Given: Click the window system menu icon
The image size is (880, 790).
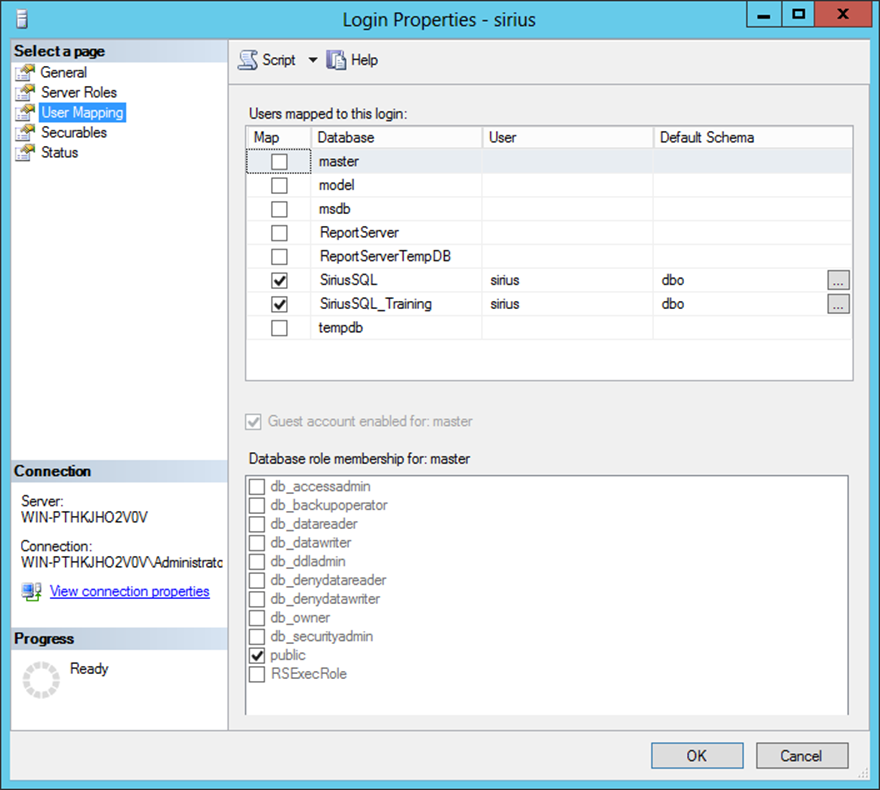Looking at the screenshot, I should tap(21, 18).
